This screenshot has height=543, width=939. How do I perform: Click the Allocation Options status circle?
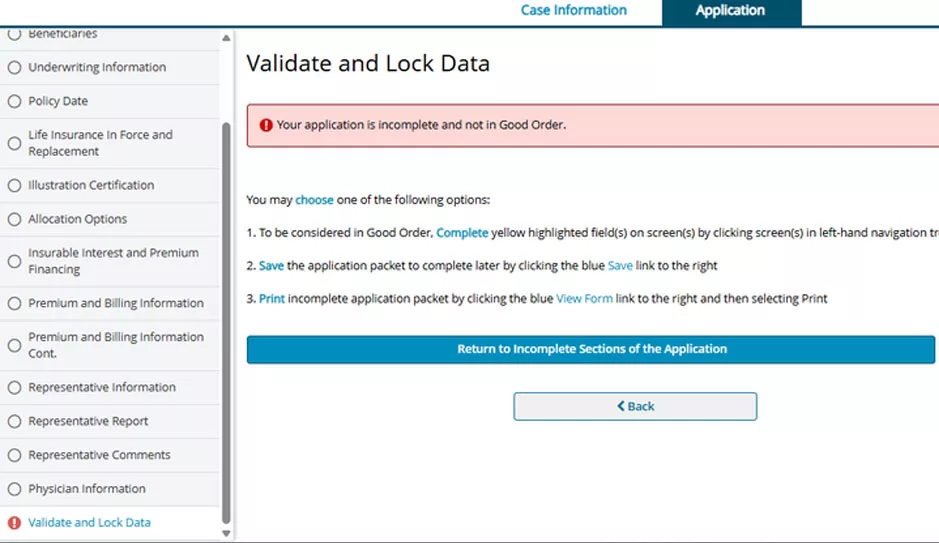pyautogui.click(x=14, y=219)
